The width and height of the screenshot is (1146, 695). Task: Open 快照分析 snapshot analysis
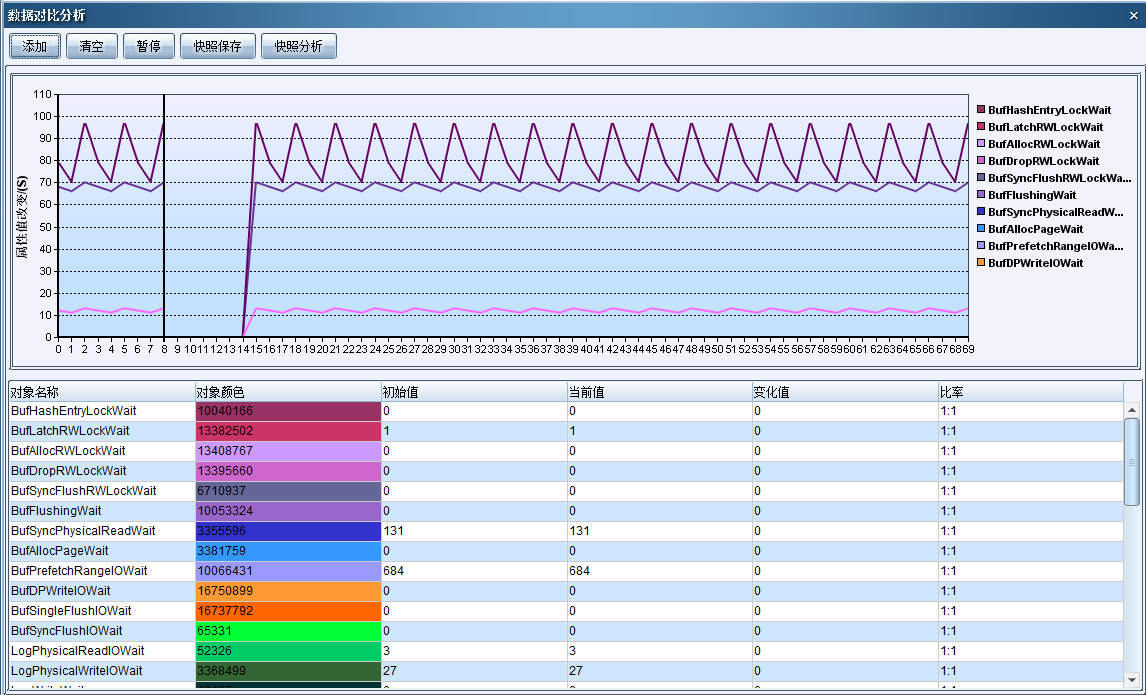[x=298, y=46]
